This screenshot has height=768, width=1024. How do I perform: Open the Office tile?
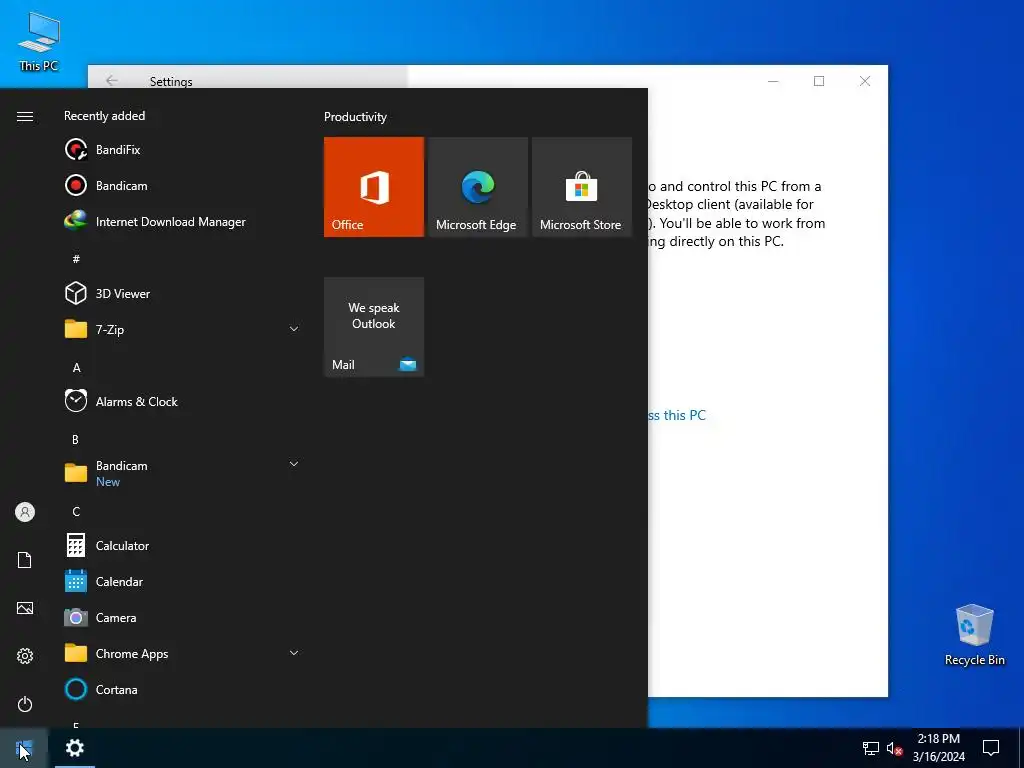point(374,187)
